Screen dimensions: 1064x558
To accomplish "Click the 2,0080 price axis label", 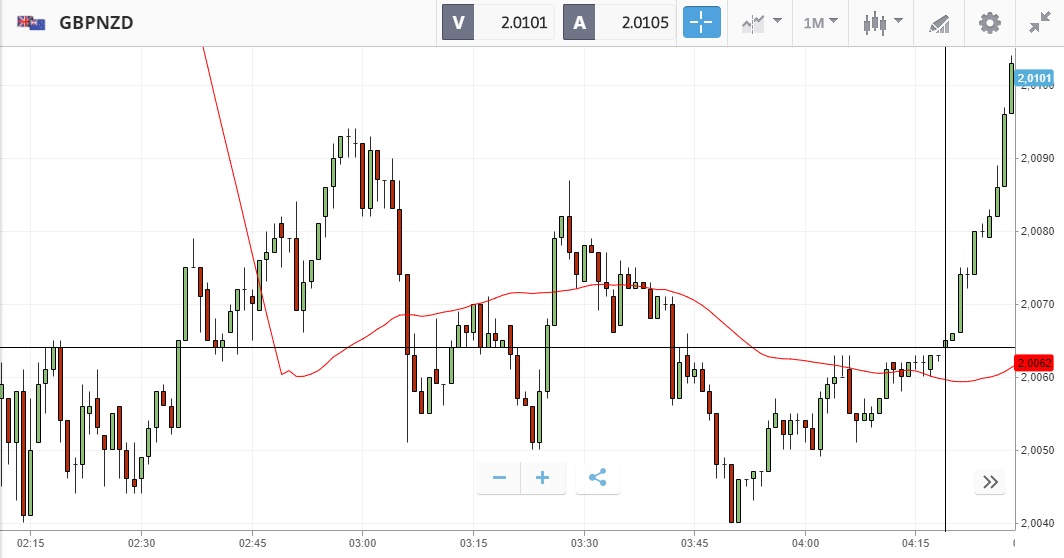I will coord(1037,231).
